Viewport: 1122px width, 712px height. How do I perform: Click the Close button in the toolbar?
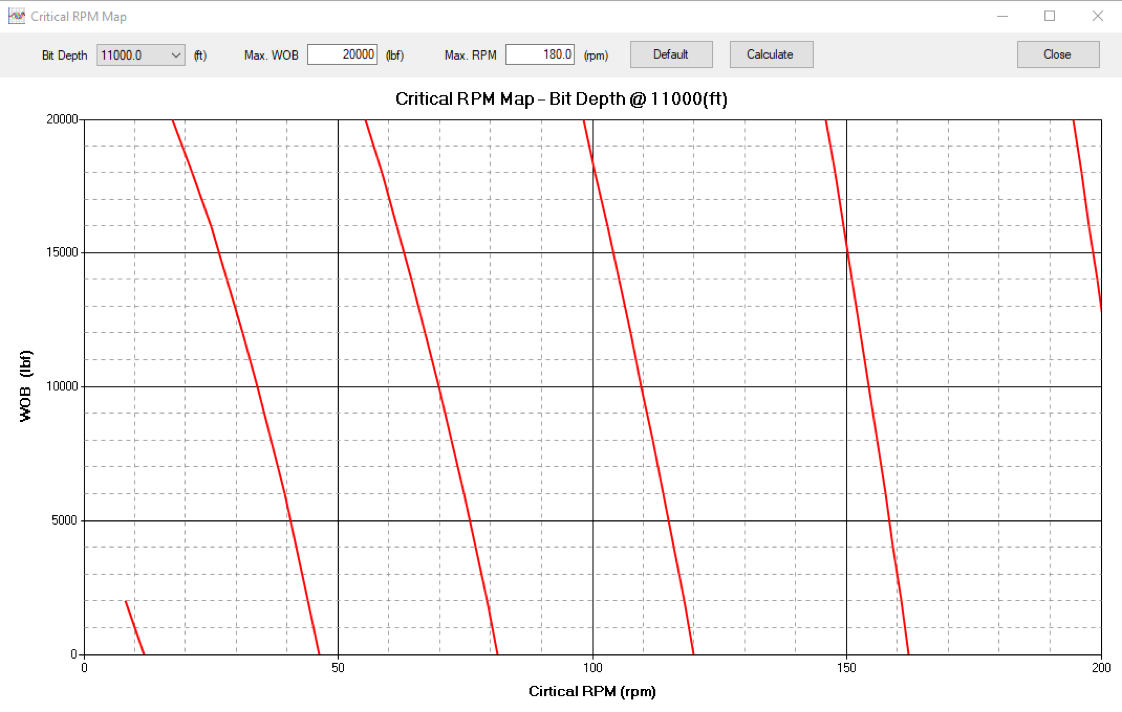1057,55
